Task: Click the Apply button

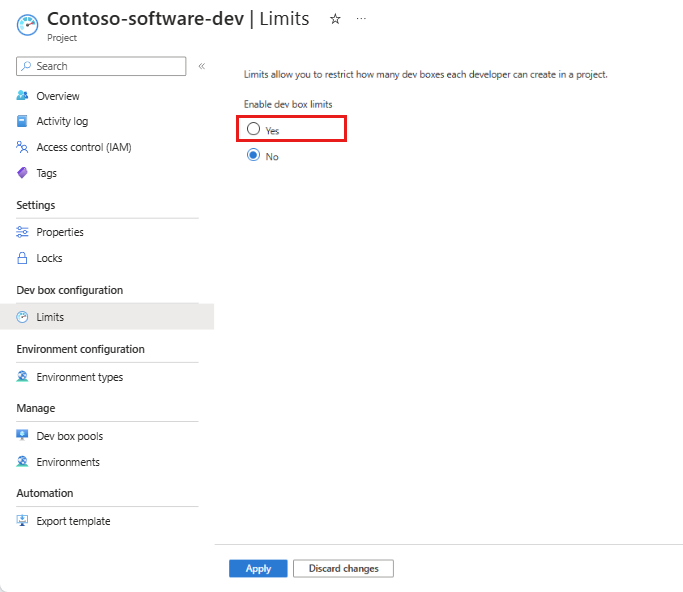Action: (x=258, y=568)
